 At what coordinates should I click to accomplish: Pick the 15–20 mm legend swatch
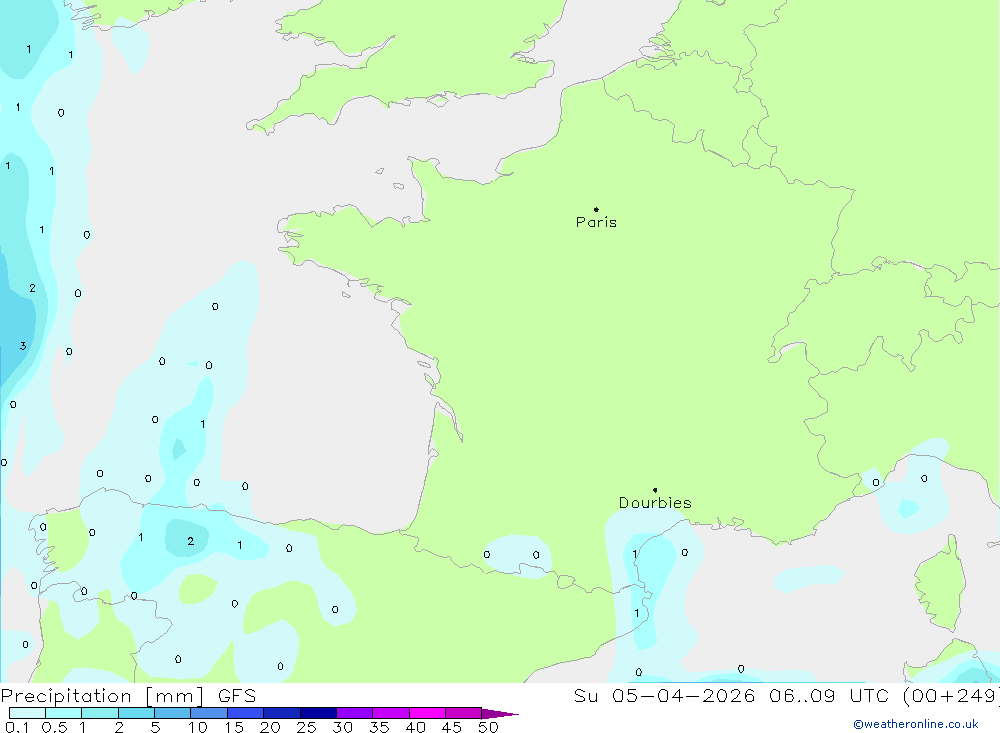pyautogui.click(x=246, y=713)
